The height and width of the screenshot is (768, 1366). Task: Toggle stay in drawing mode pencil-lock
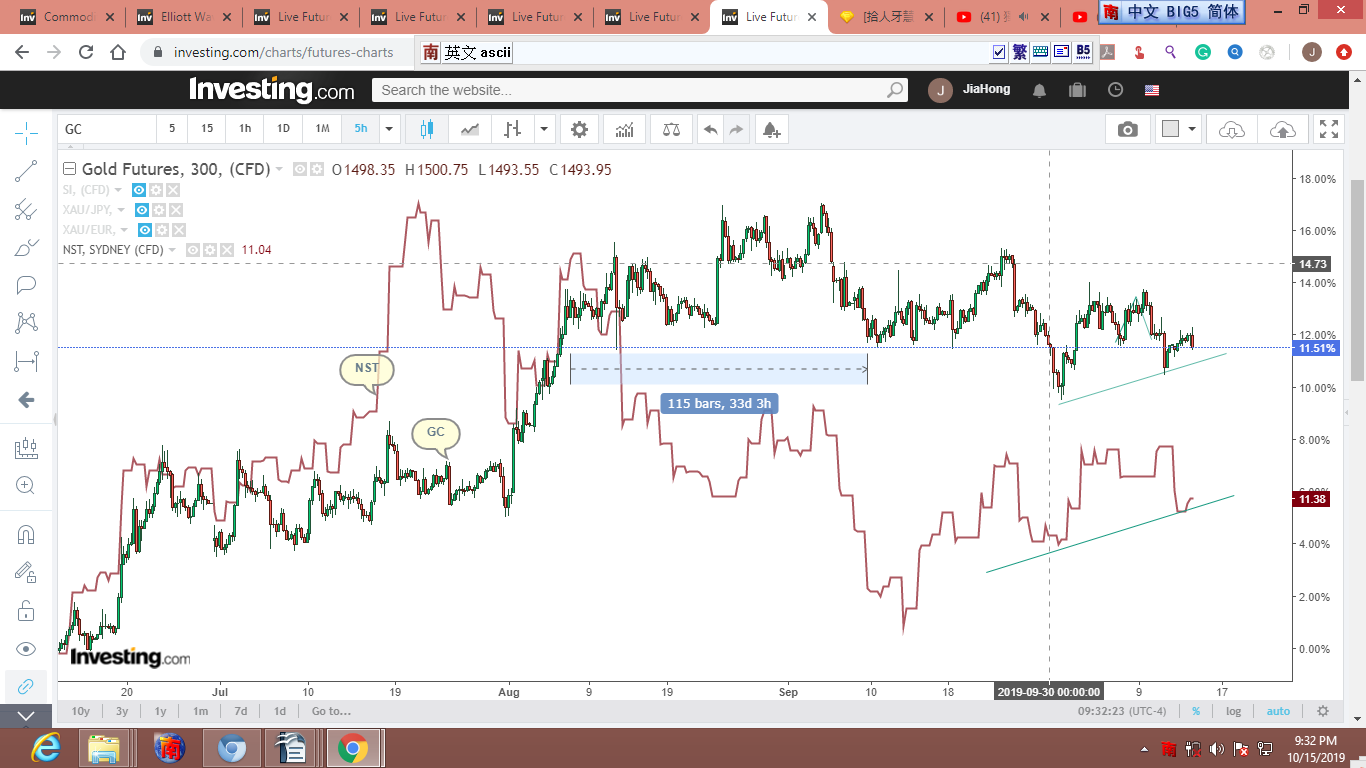click(26, 572)
